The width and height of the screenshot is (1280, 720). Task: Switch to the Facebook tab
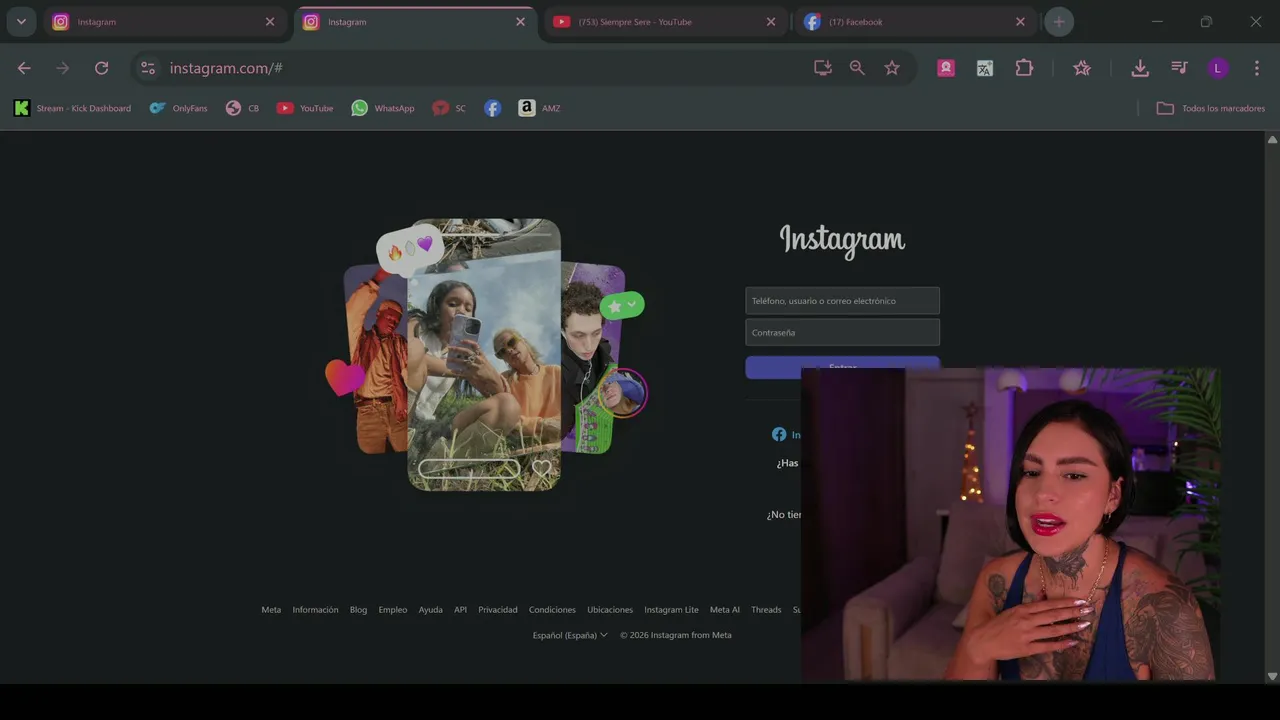click(x=915, y=22)
